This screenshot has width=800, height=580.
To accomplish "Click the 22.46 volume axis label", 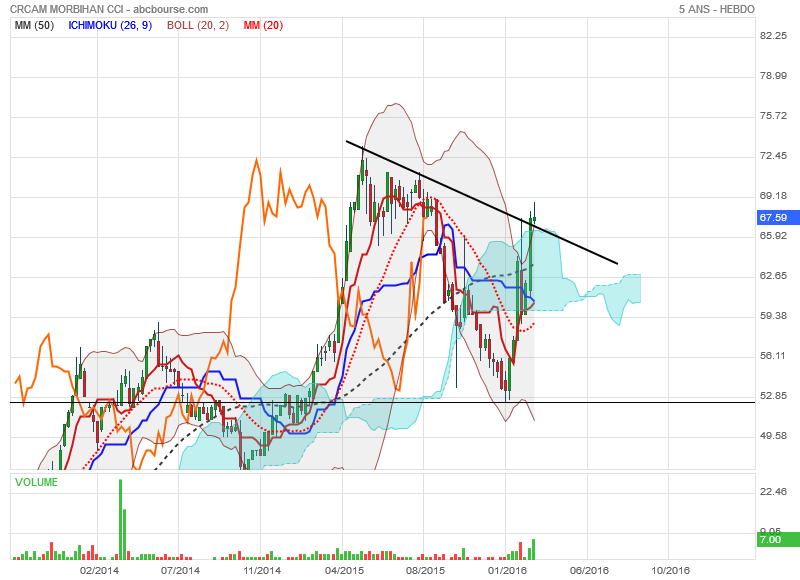I will [773, 492].
